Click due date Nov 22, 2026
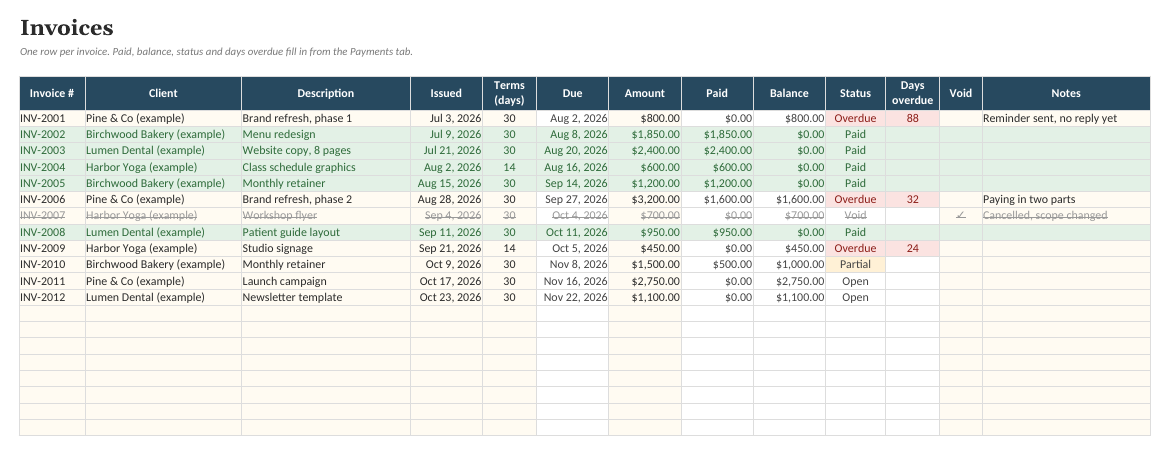The height and width of the screenshot is (454, 1169). coord(573,297)
